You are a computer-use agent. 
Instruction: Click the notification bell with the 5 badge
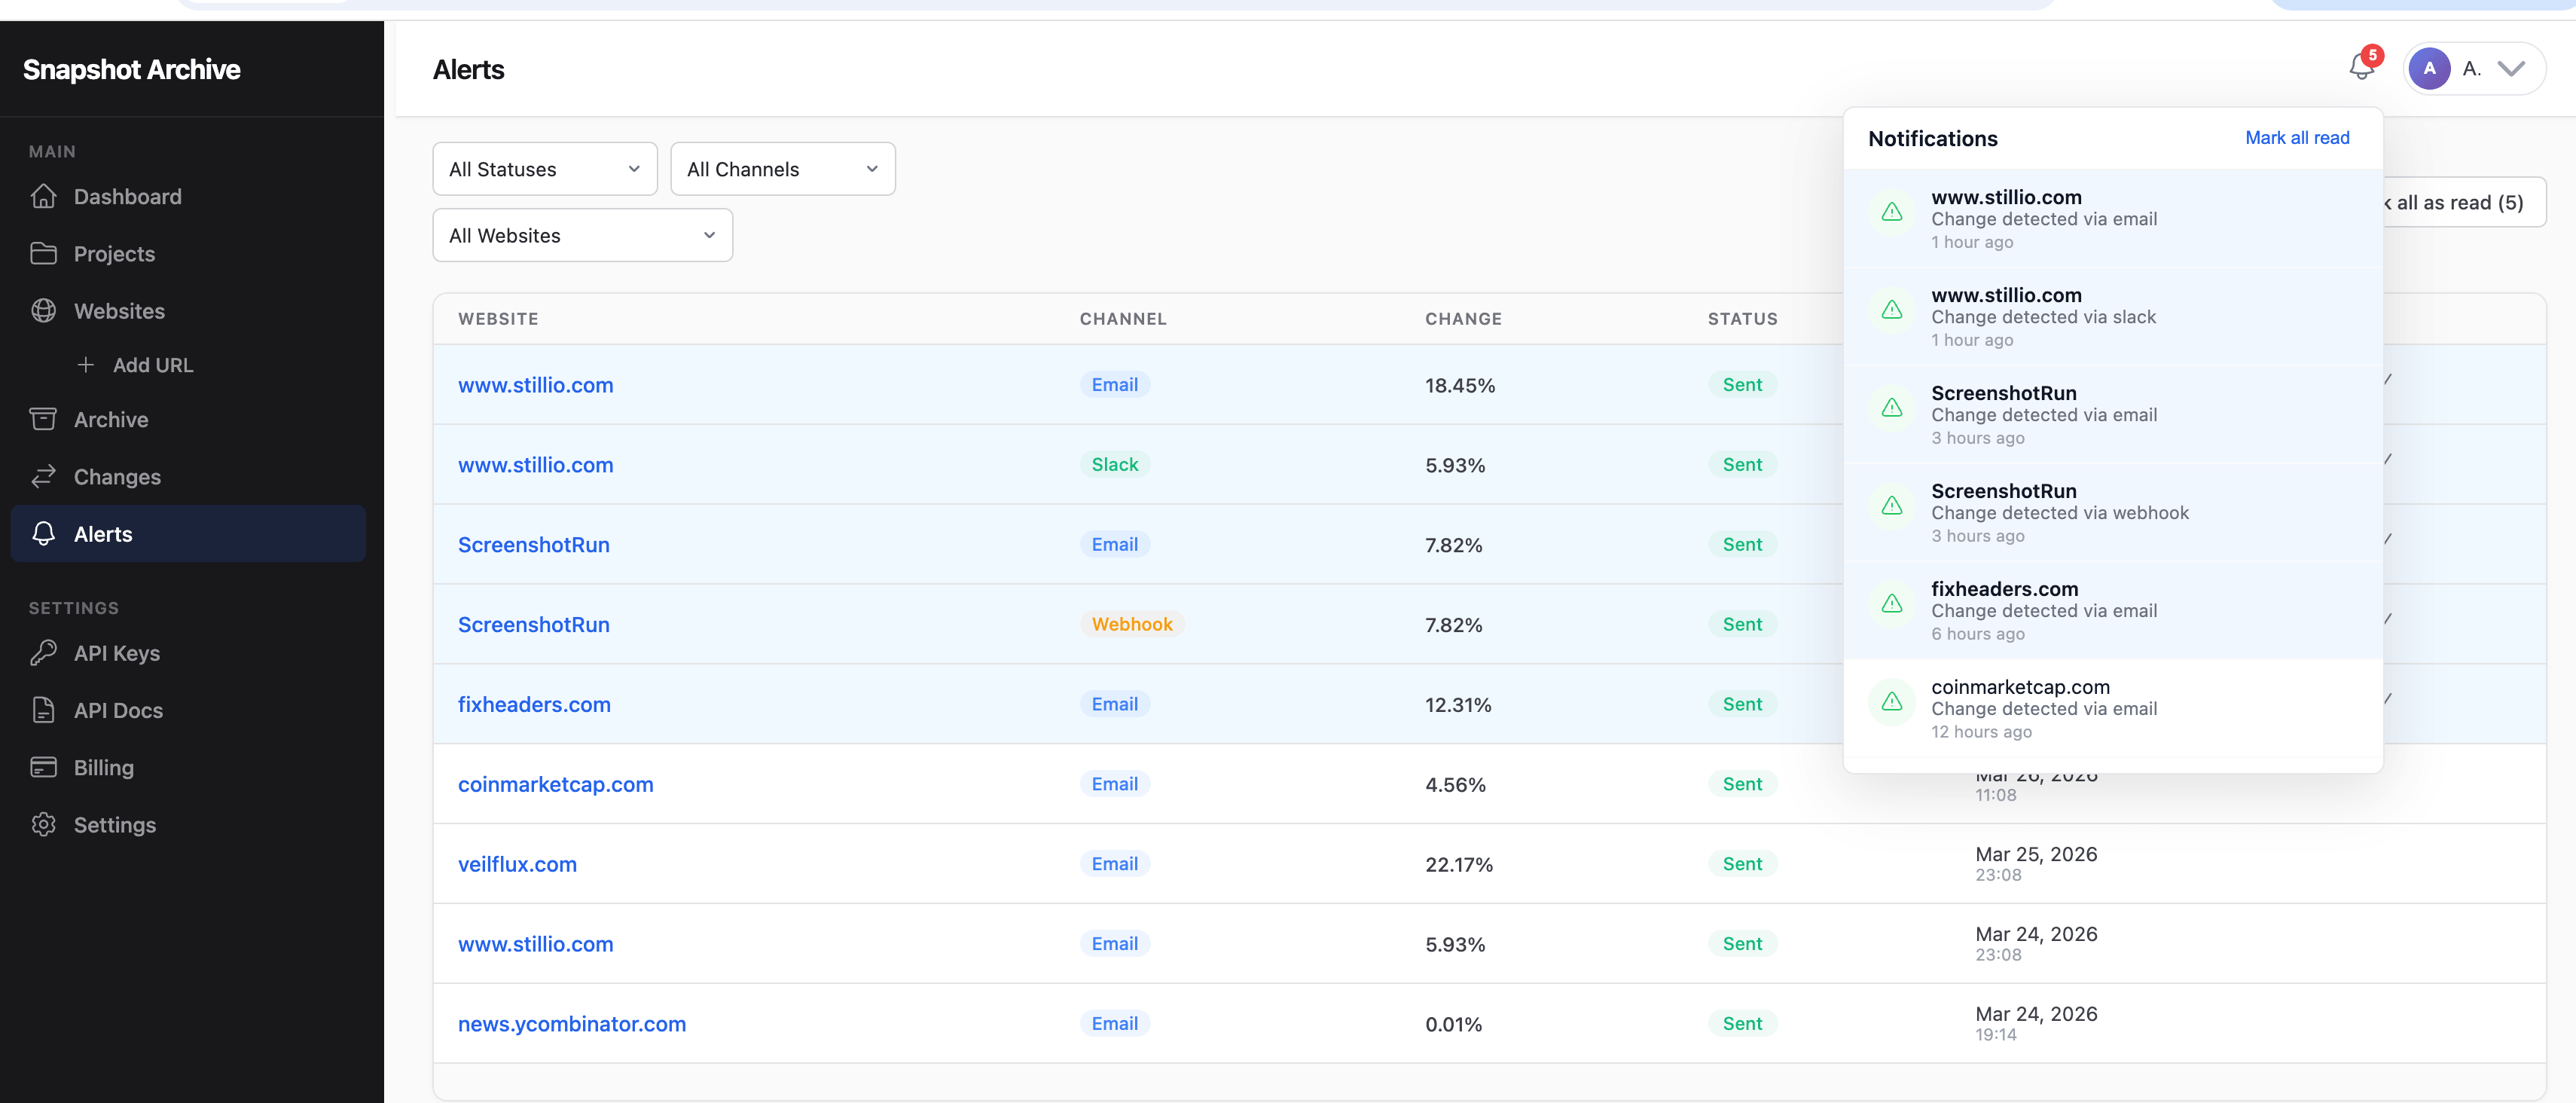pos(2362,67)
